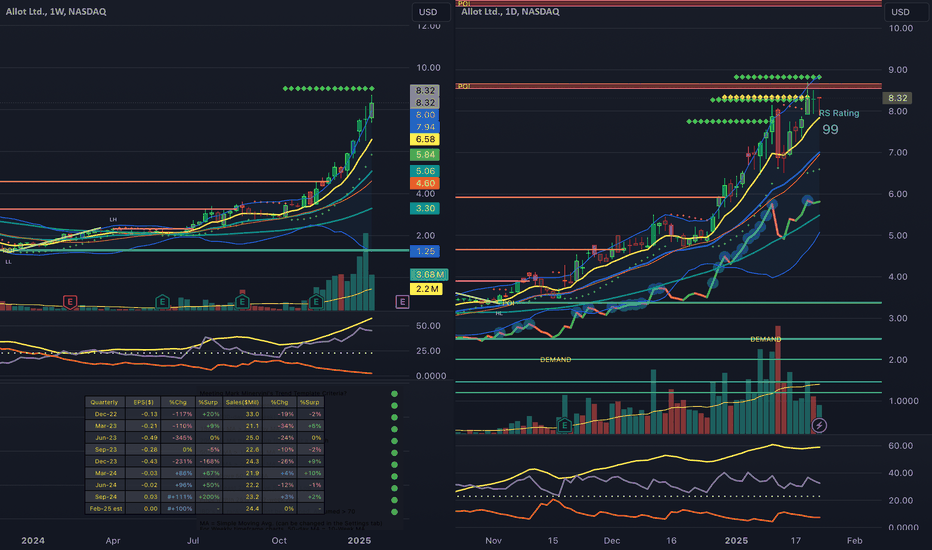The height and width of the screenshot is (550, 932).
Task: Click the 2024 label on weekly time axis
Action: point(33,540)
